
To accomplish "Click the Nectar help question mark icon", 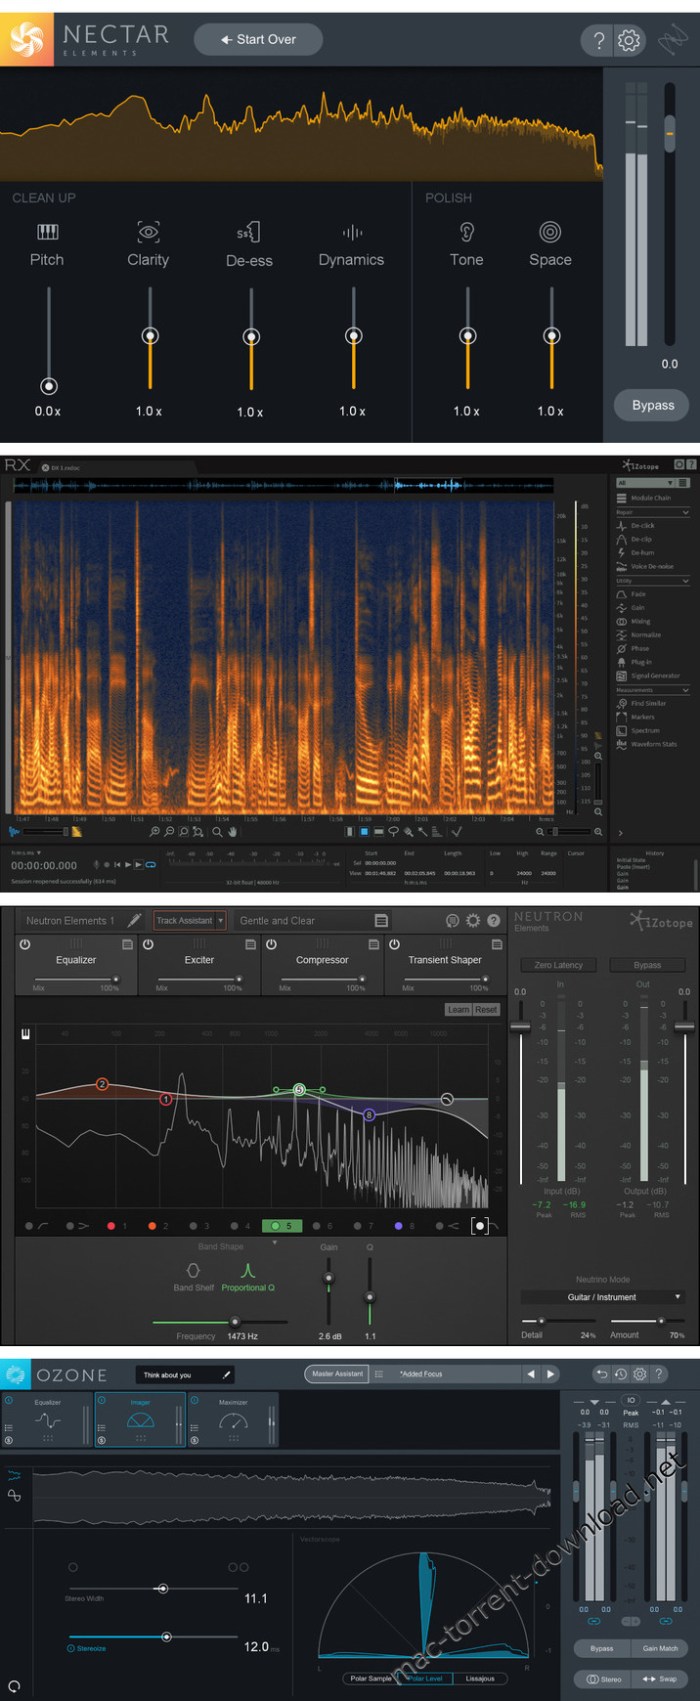I will [x=598, y=40].
